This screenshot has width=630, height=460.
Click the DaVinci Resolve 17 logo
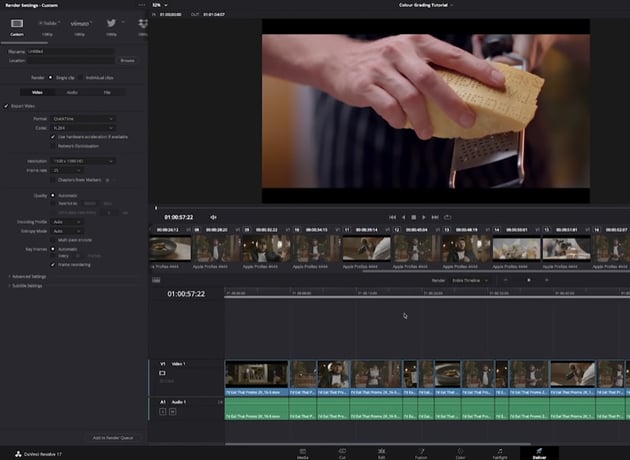18,454
